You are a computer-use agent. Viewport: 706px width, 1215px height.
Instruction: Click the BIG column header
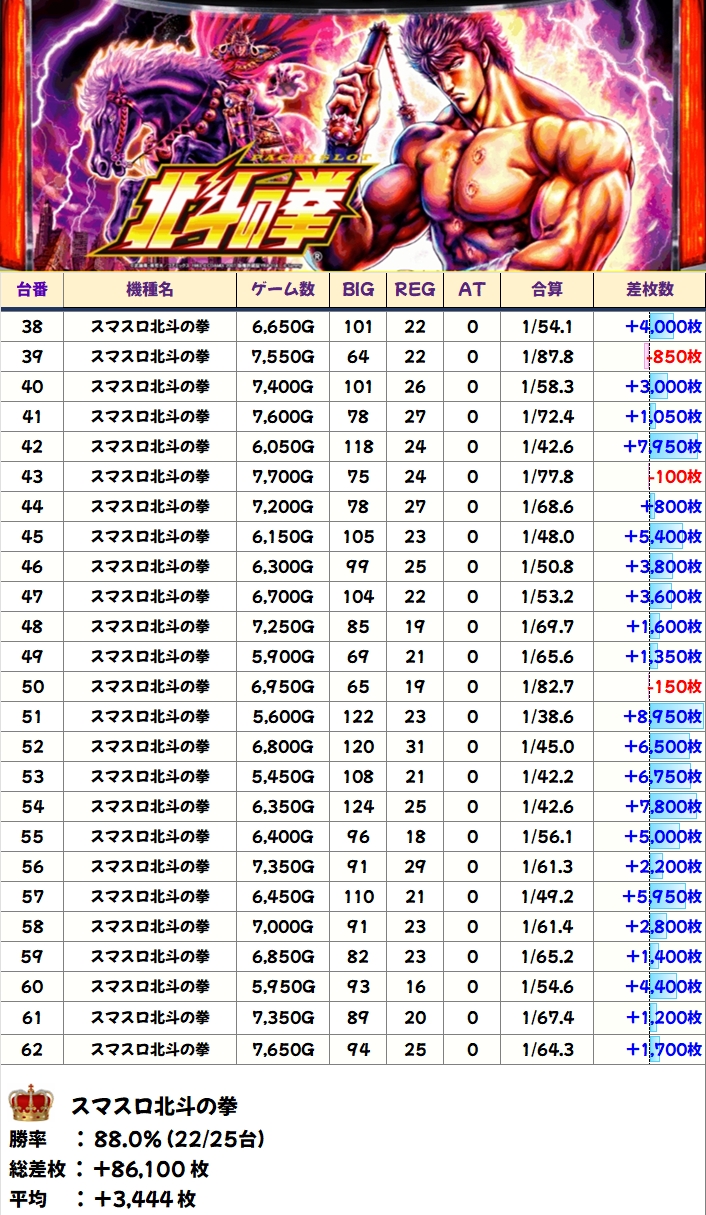pyautogui.click(x=358, y=289)
